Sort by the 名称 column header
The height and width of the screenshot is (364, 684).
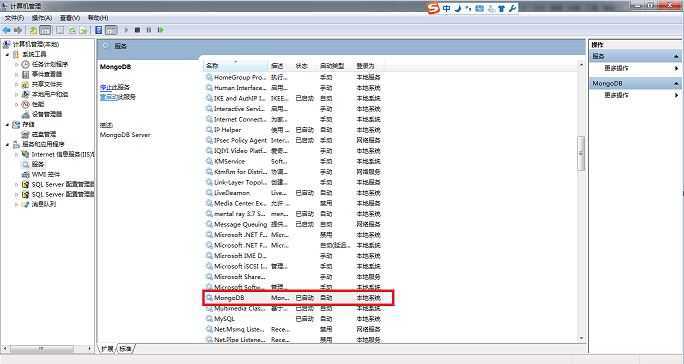[236, 66]
